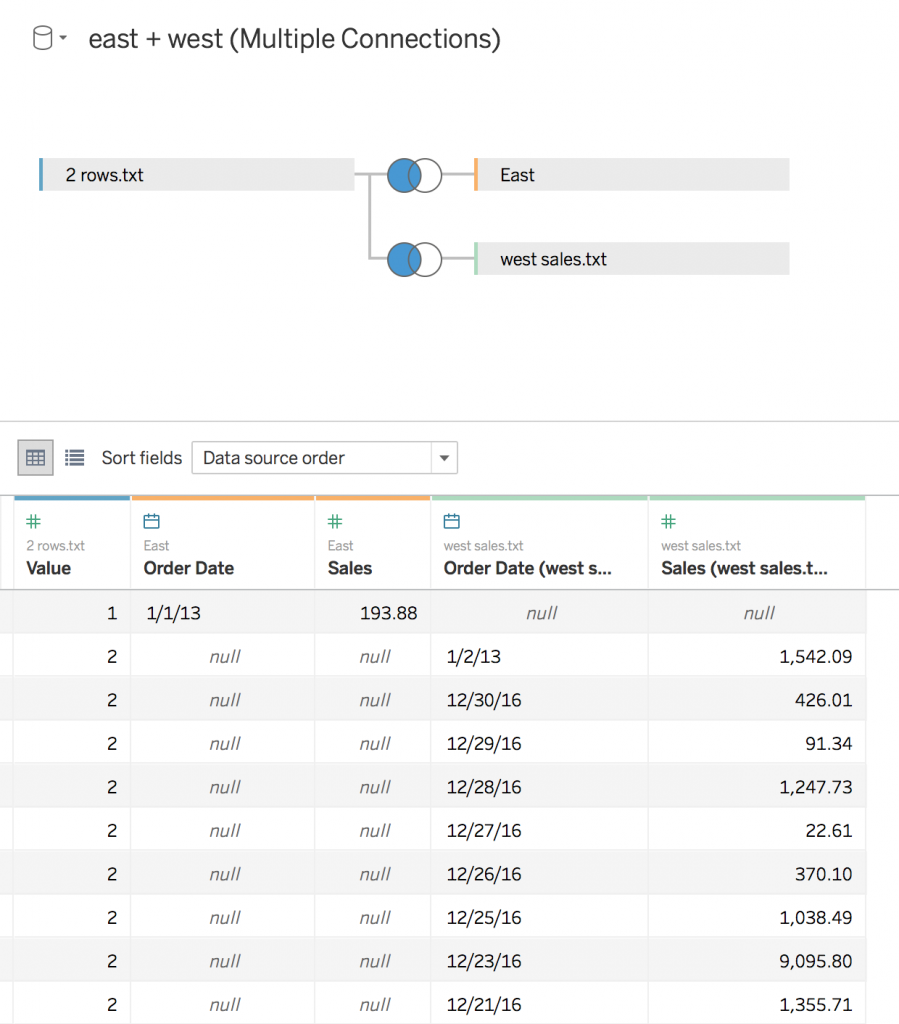Click the number type icon on Value field
This screenshot has width=899, height=1024.
point(35,521)
